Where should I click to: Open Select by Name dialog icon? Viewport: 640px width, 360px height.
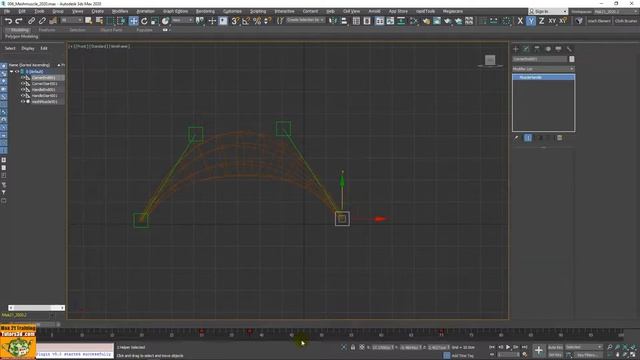100,21
